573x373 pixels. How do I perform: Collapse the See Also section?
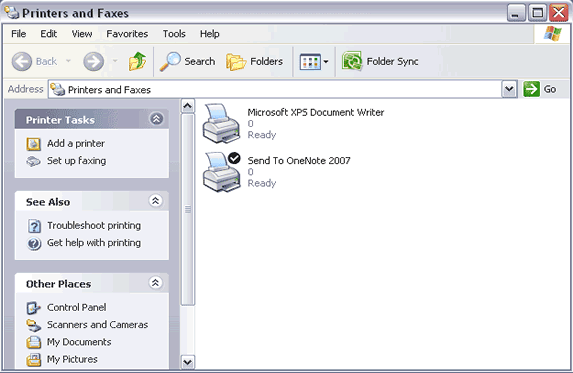point(156,201)
